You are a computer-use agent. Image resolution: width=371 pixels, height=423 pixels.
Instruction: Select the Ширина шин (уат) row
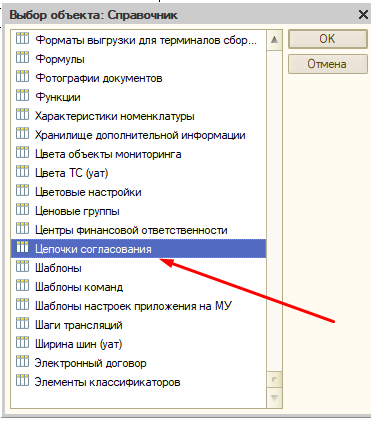click(138, 344)
